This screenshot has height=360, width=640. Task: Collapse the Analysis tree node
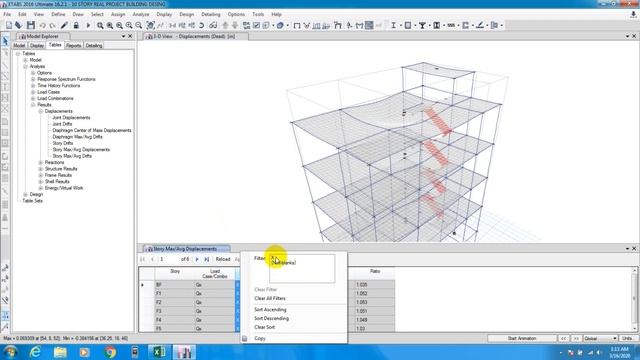pyautogui.click(x=25, y=66)
